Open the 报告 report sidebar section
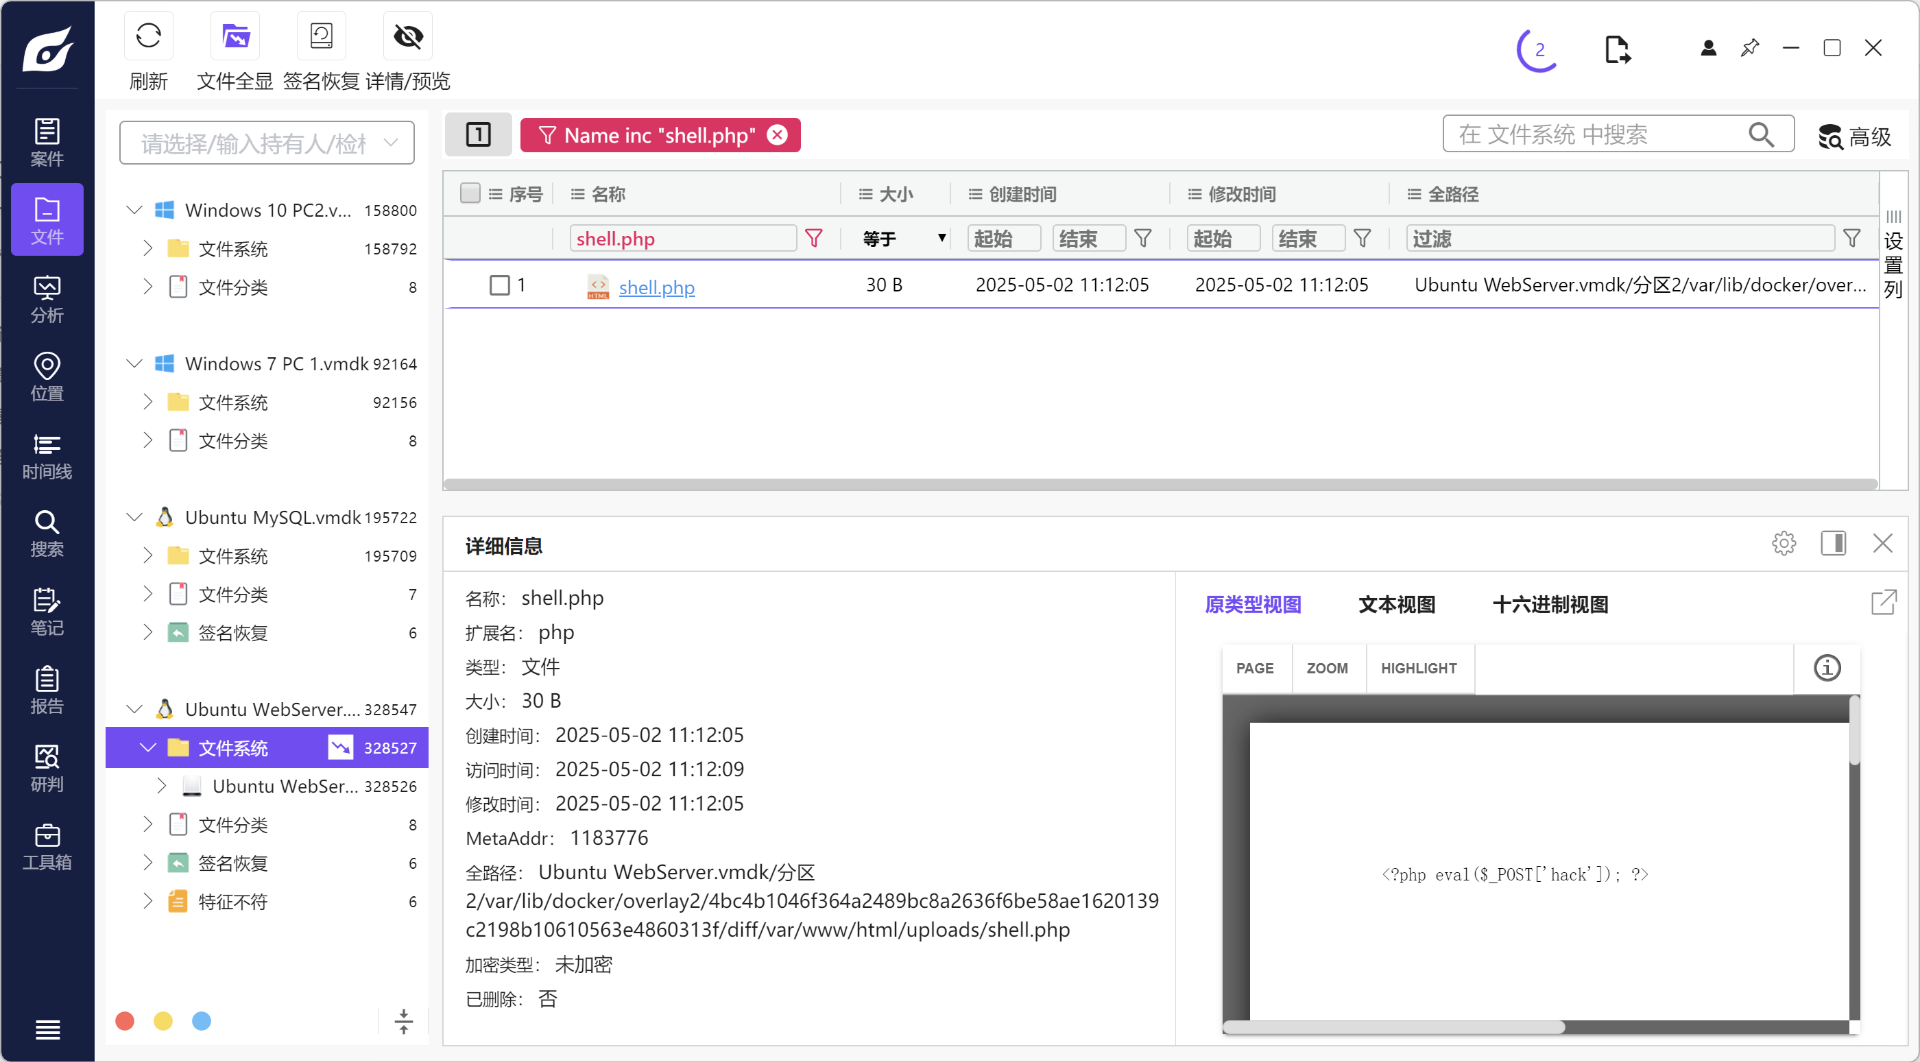This screenshot has height=1062, width=1920. [x=47, y=689]
